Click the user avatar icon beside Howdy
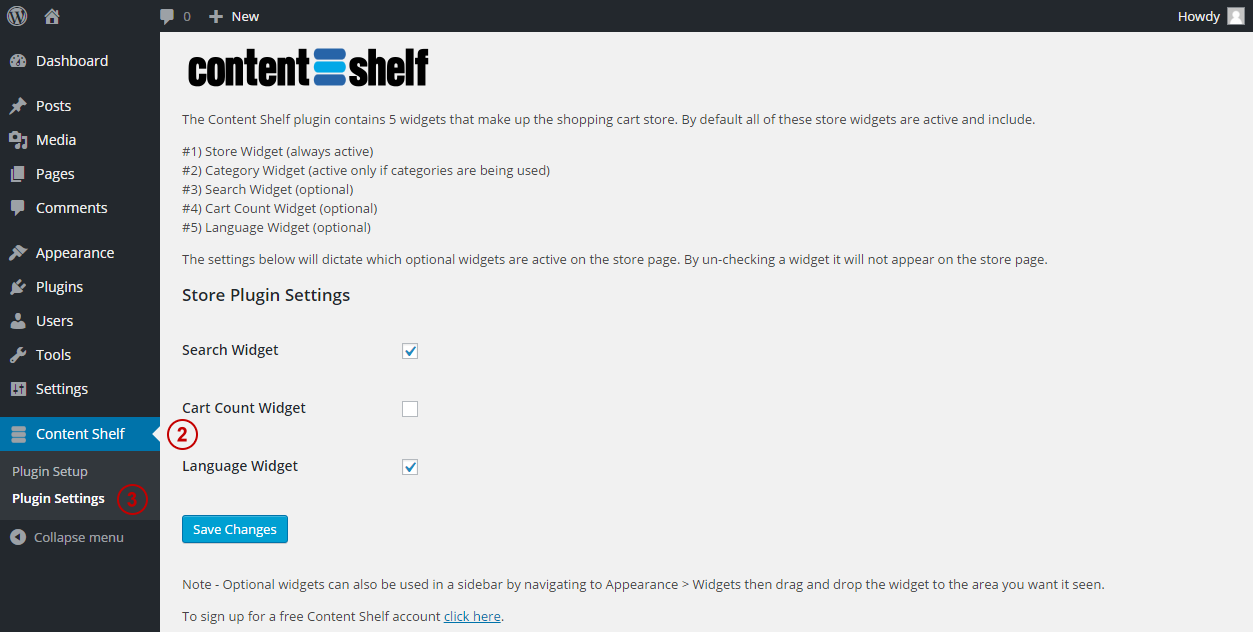Screen dimensions: 1253x632 click(1236, 16)
